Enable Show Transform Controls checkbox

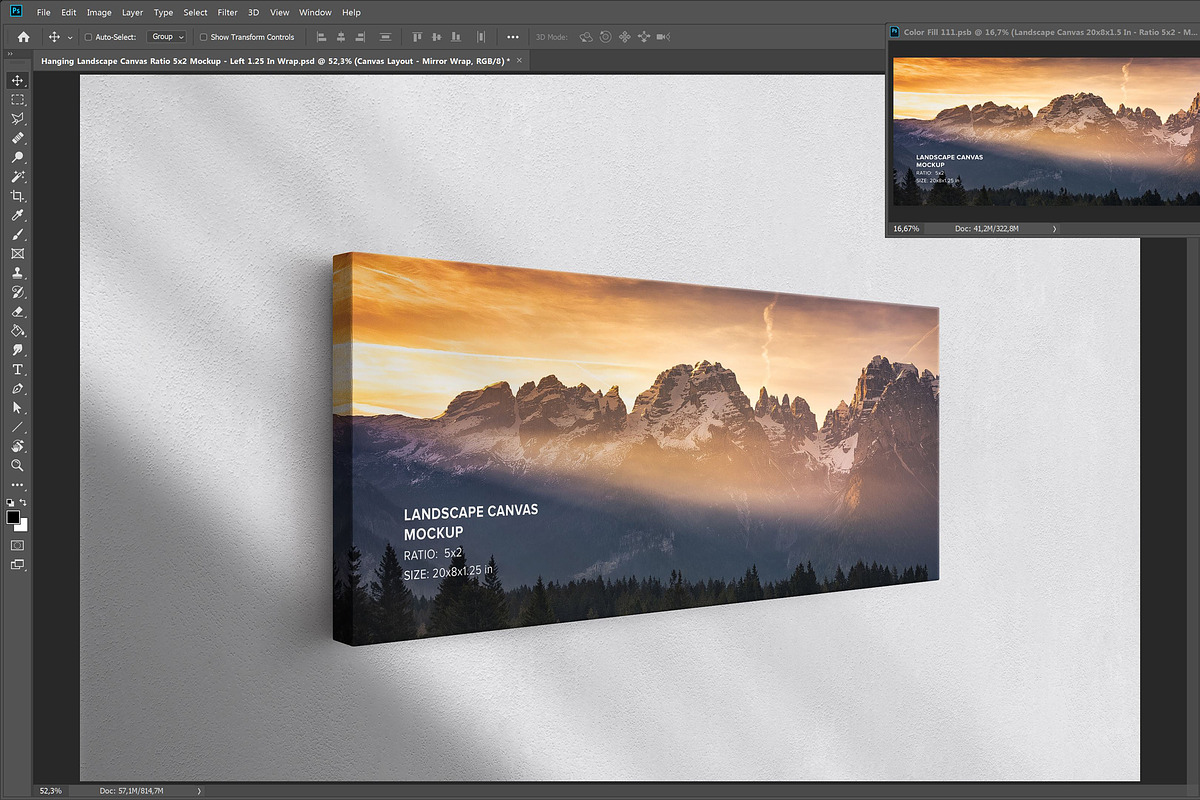click(x=203, y=37)
